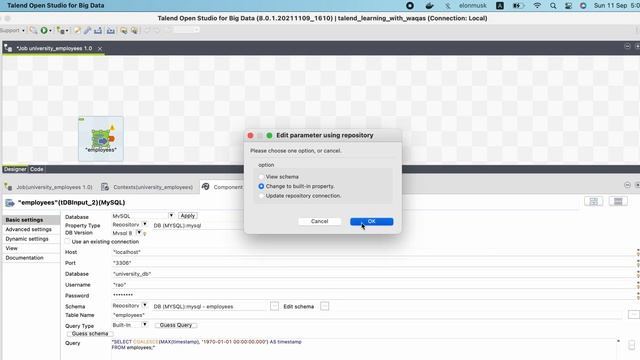640x360 pixels.
Task: Select Change to built-in property option
Action: 261,186
